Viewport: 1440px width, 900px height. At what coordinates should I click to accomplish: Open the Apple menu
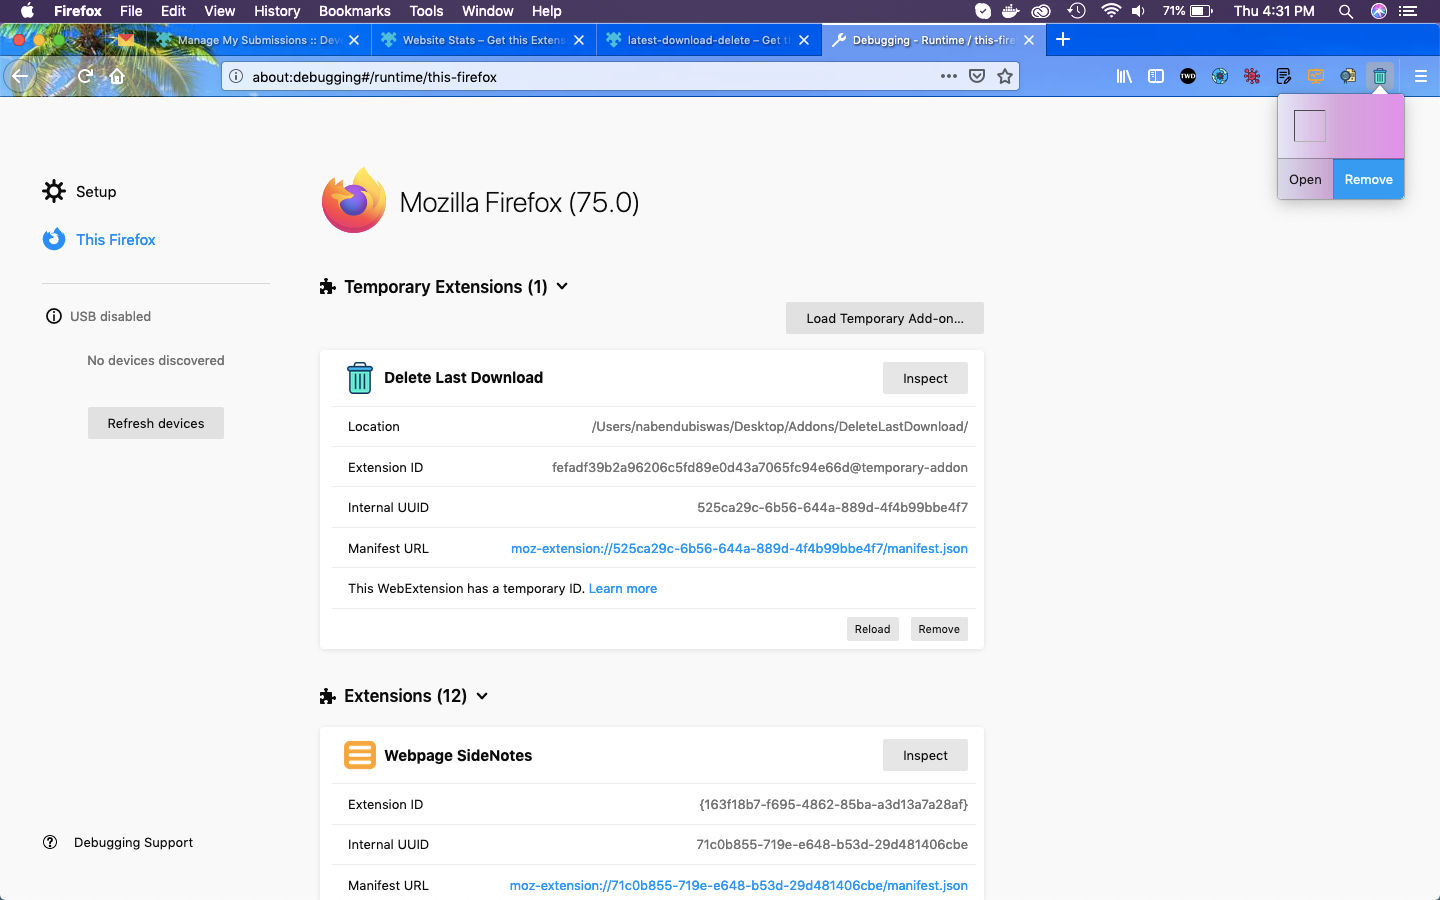pyautogui.click(x=27, y=11)
